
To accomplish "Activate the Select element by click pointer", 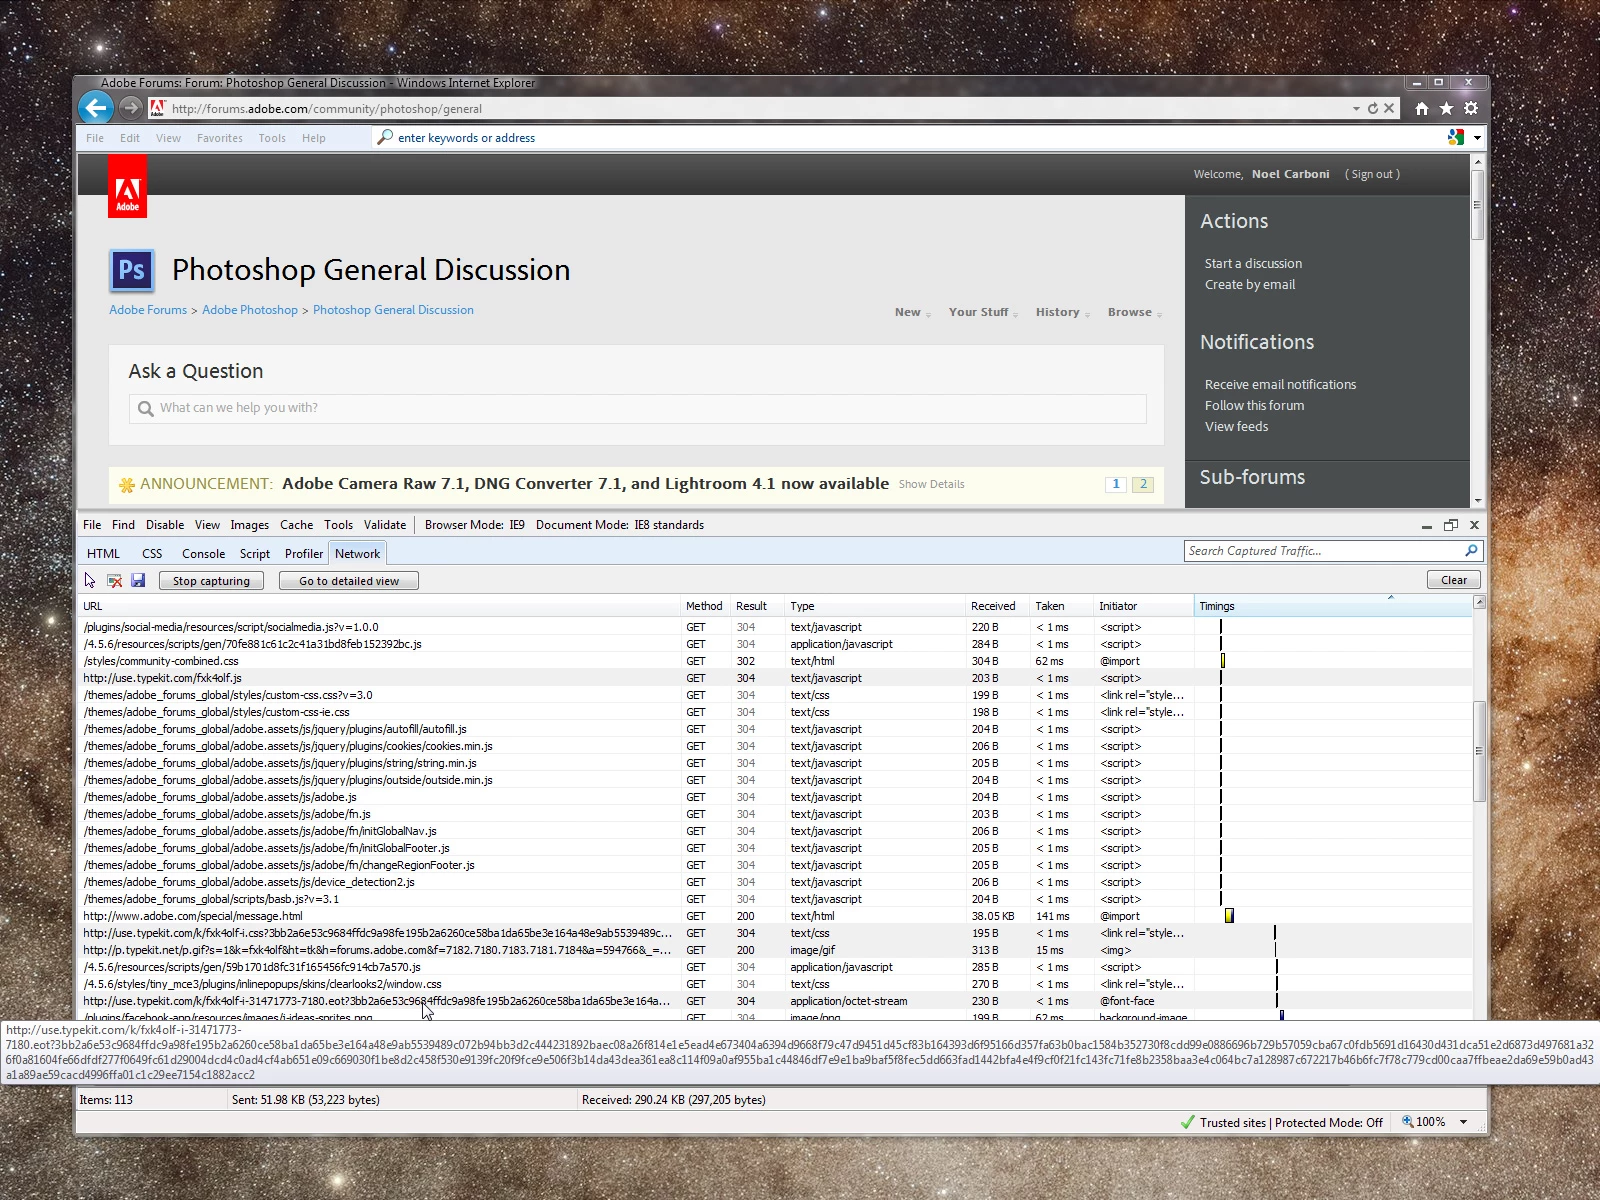I will pyautogui.click(x=90, y=580).
